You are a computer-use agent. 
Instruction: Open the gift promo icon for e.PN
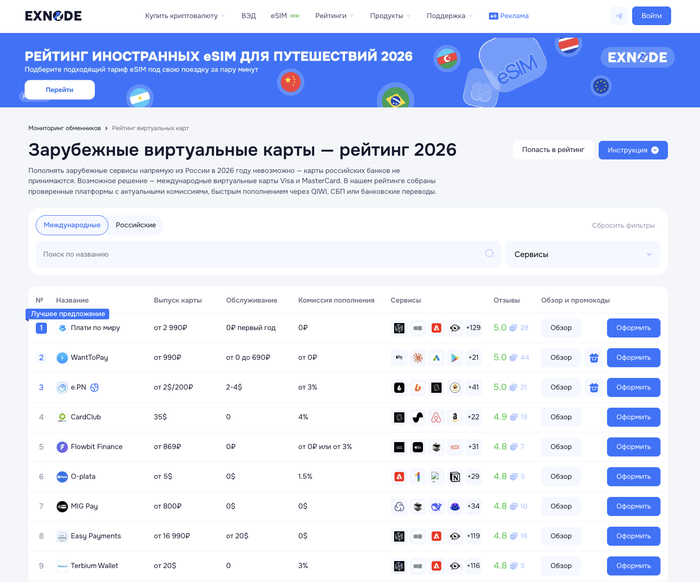pos(594,387)
